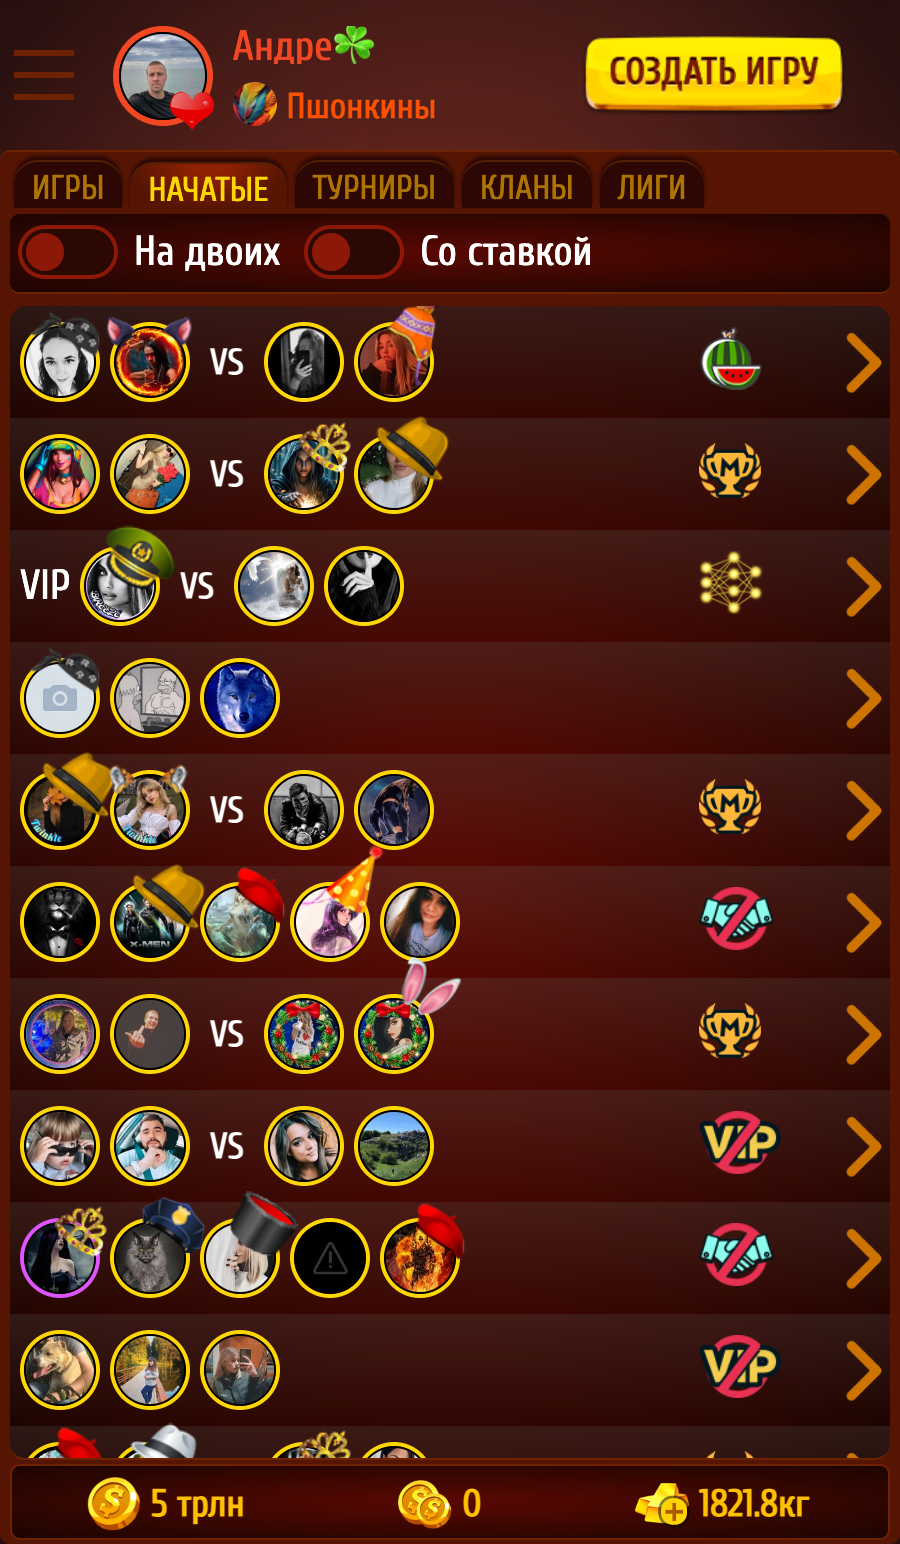
Task: Tap the crossed-out handshake icon on the X-MEN row
Action: coord(736,919)
